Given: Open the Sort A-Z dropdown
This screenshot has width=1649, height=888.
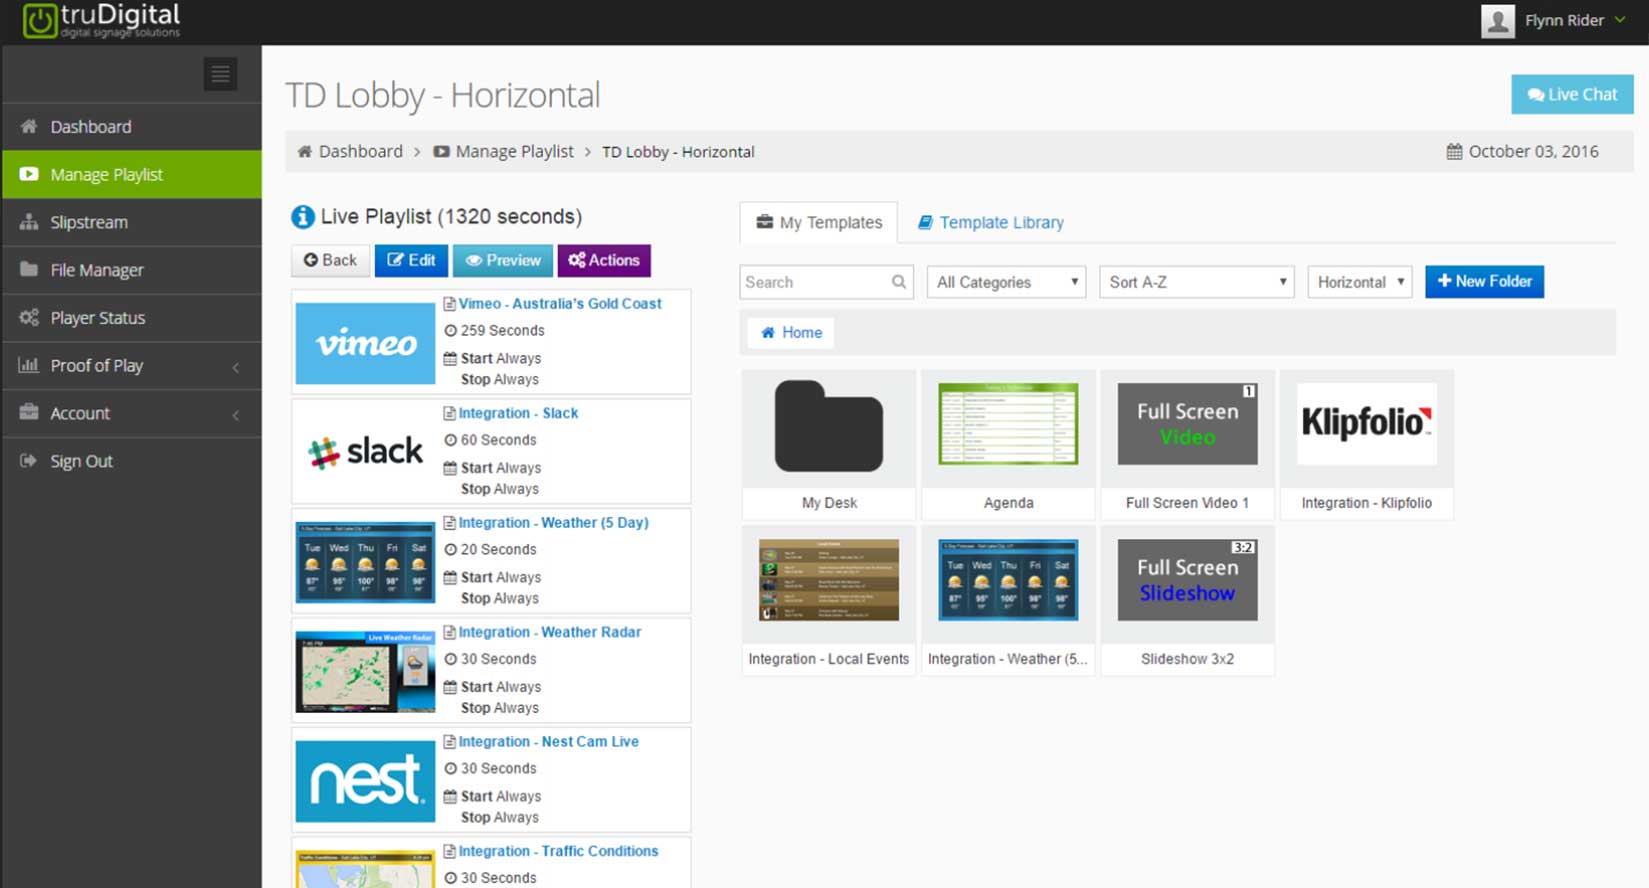Looking at the screenshot, I should click(x=1197, y=282).
